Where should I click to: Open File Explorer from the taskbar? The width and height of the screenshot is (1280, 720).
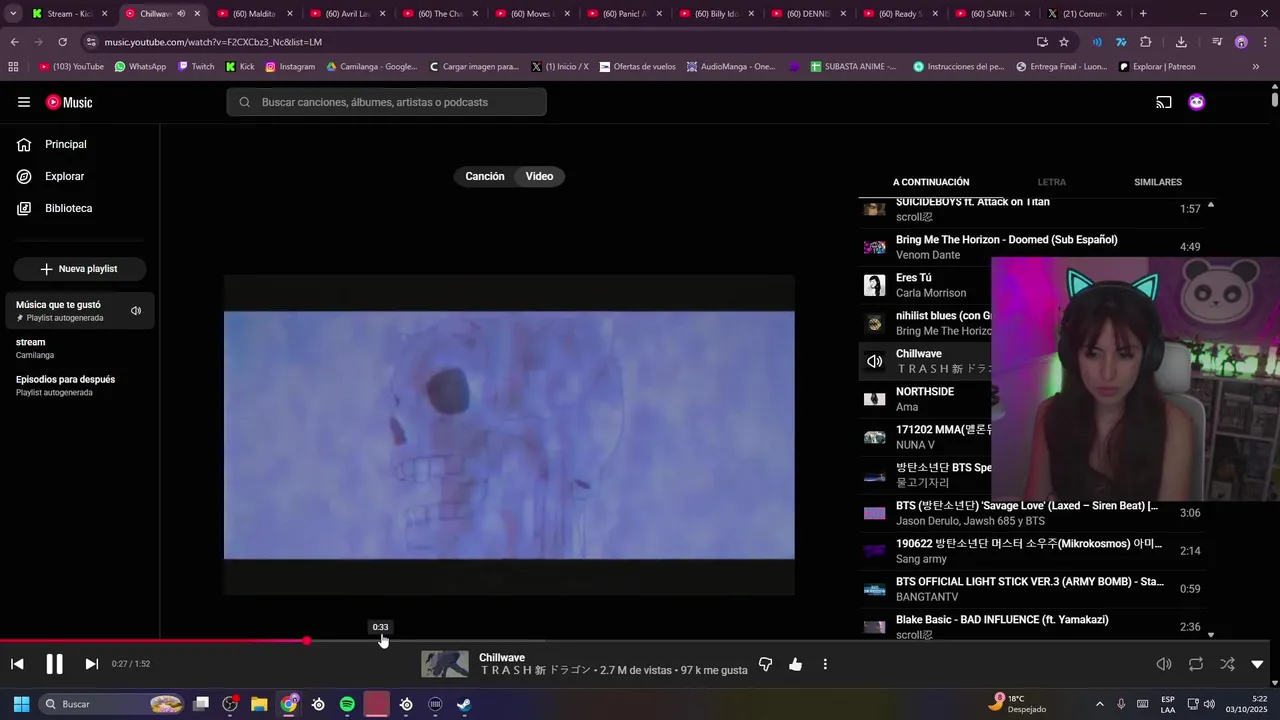click(x=259, y=704)
